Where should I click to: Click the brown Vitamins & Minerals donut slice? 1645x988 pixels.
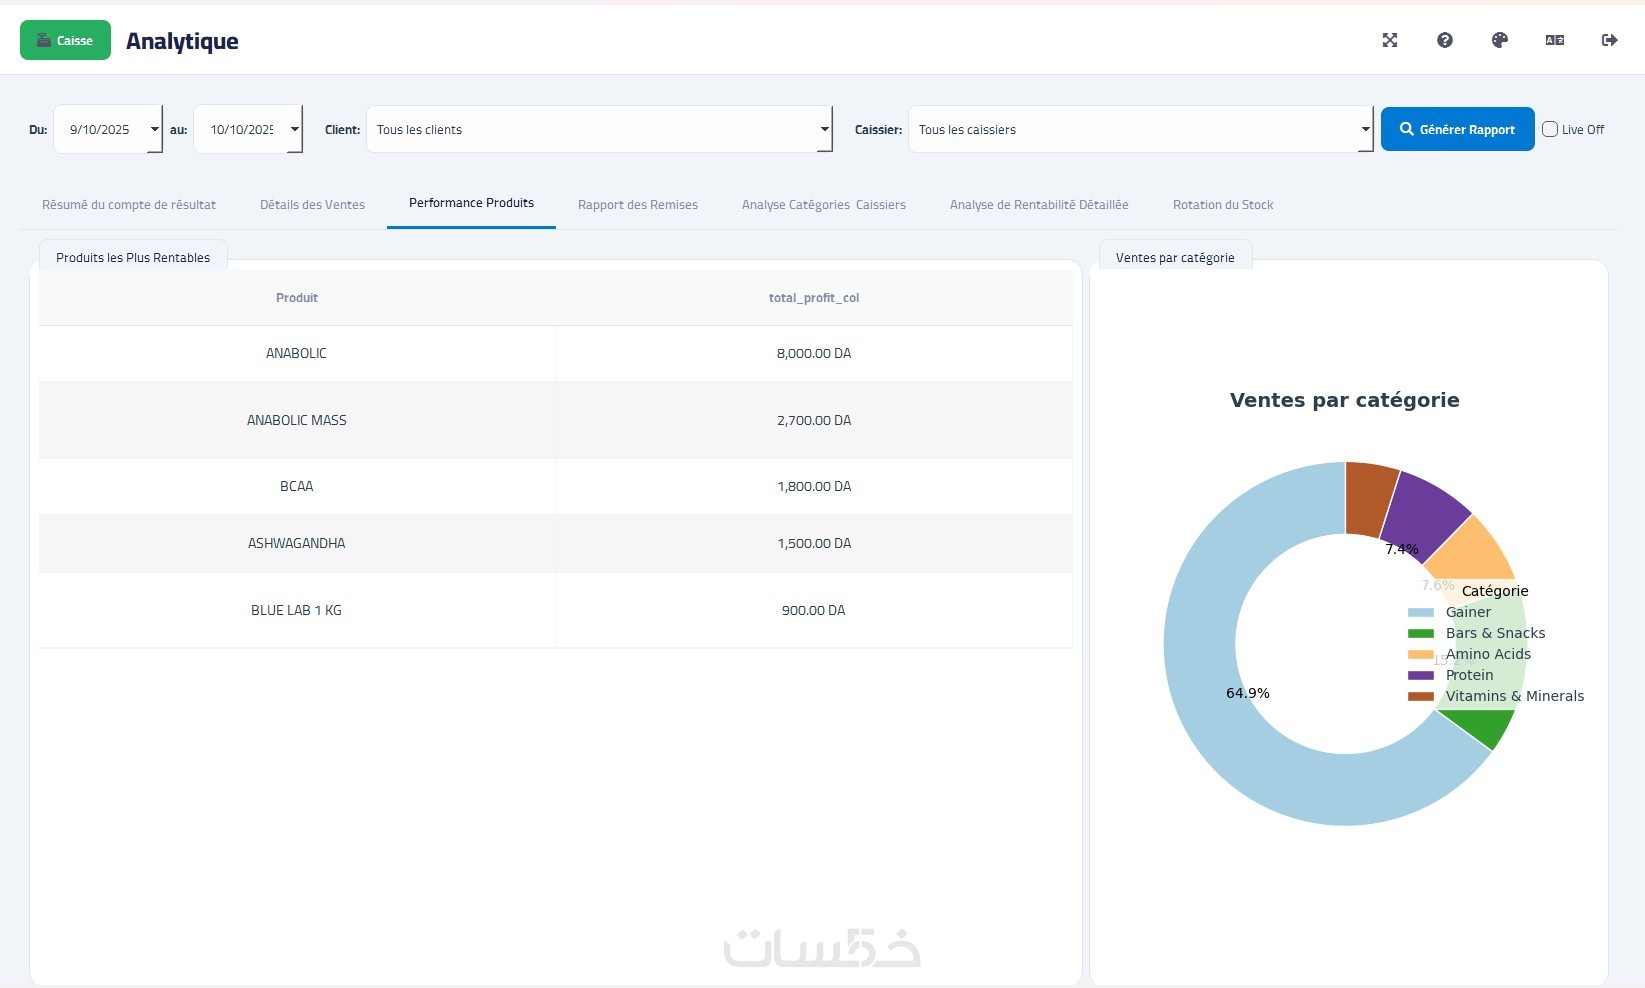(1369, 498)
